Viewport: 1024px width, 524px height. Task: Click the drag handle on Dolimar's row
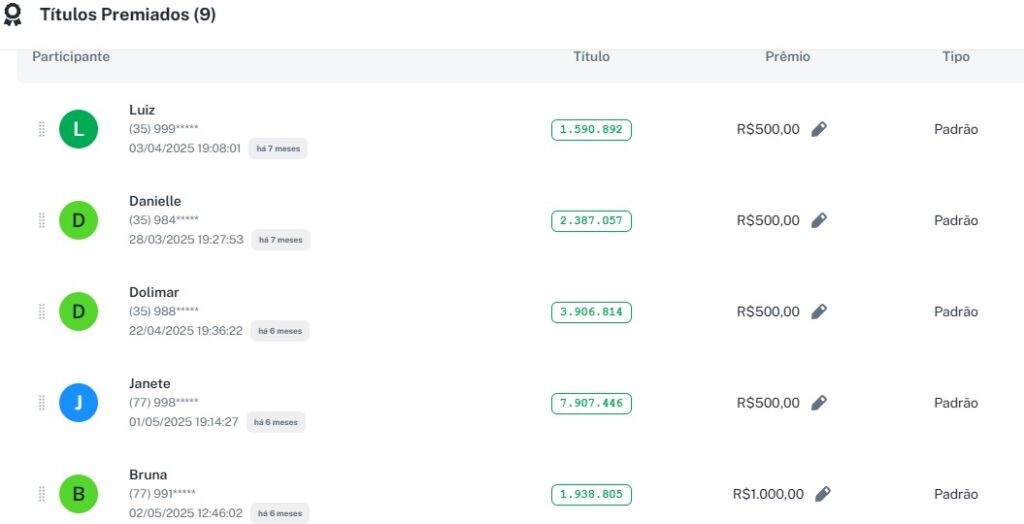coord(41,312)
